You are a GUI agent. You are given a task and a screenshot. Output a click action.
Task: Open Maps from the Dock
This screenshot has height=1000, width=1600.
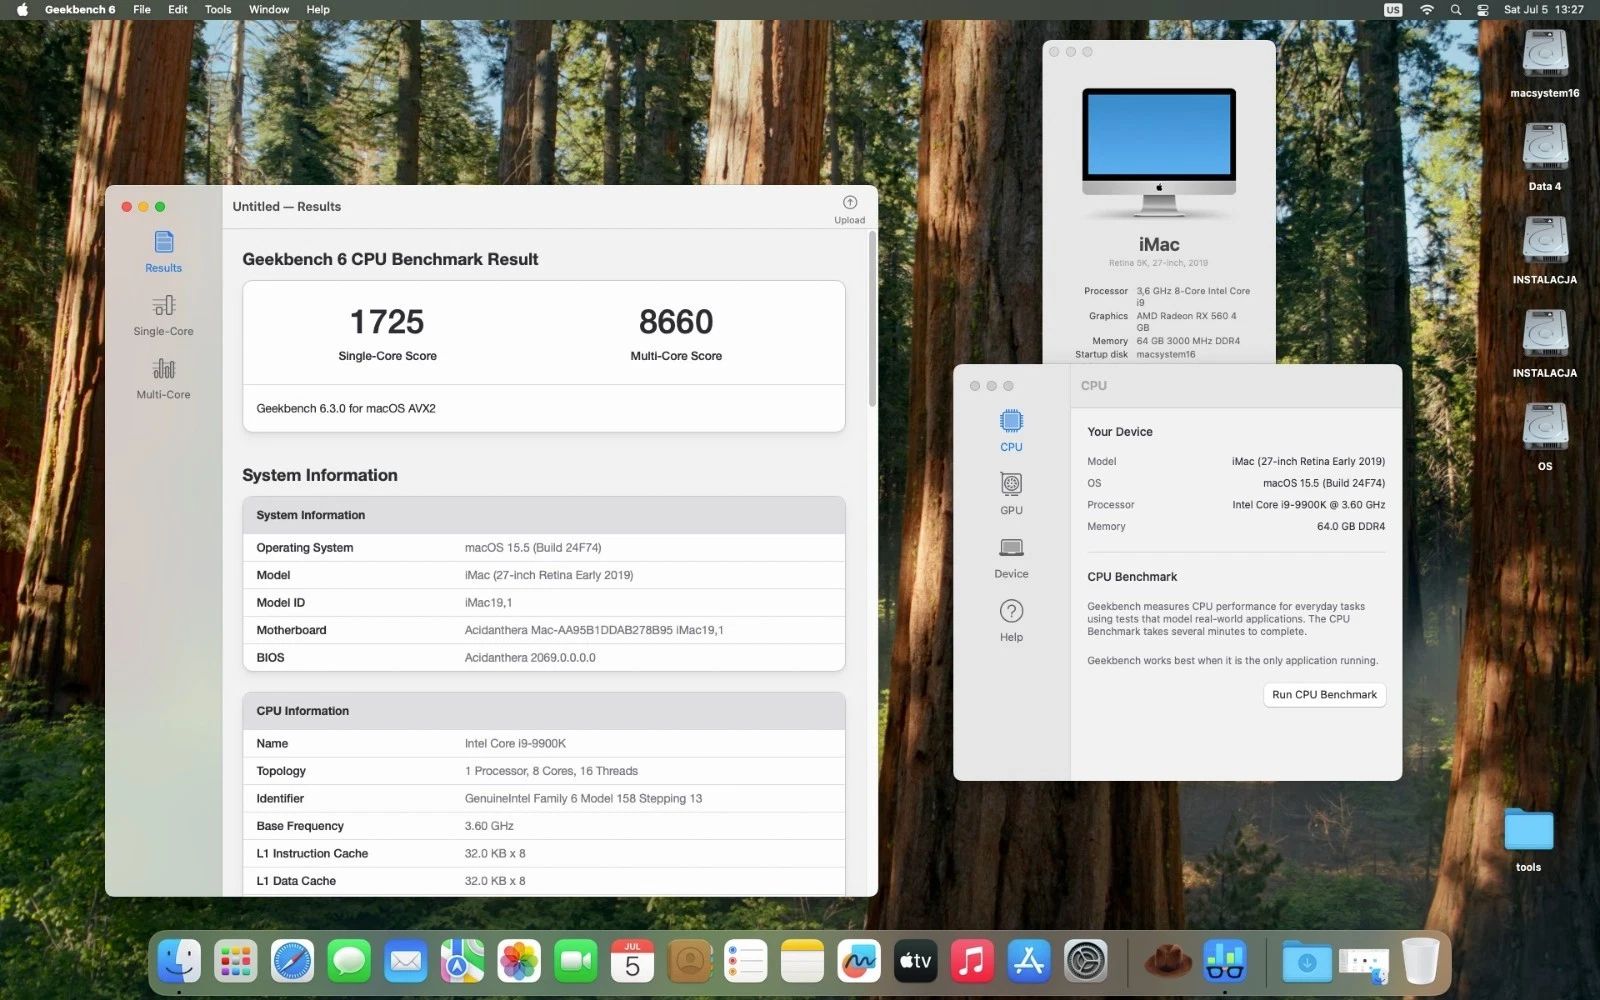click(462, 962)
